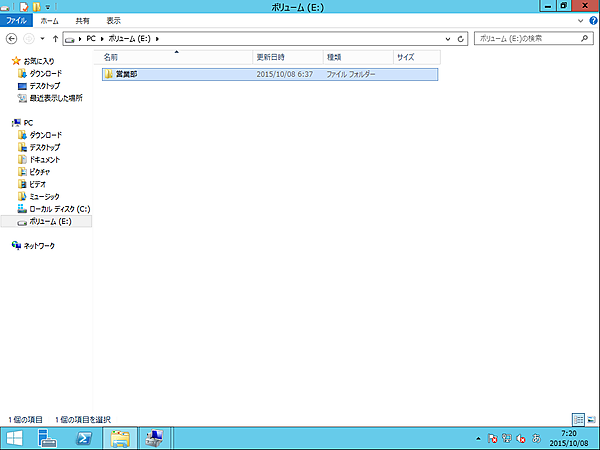
Task: Select お気に入り in the navigation pane
Action: click(x=33, y=61)
